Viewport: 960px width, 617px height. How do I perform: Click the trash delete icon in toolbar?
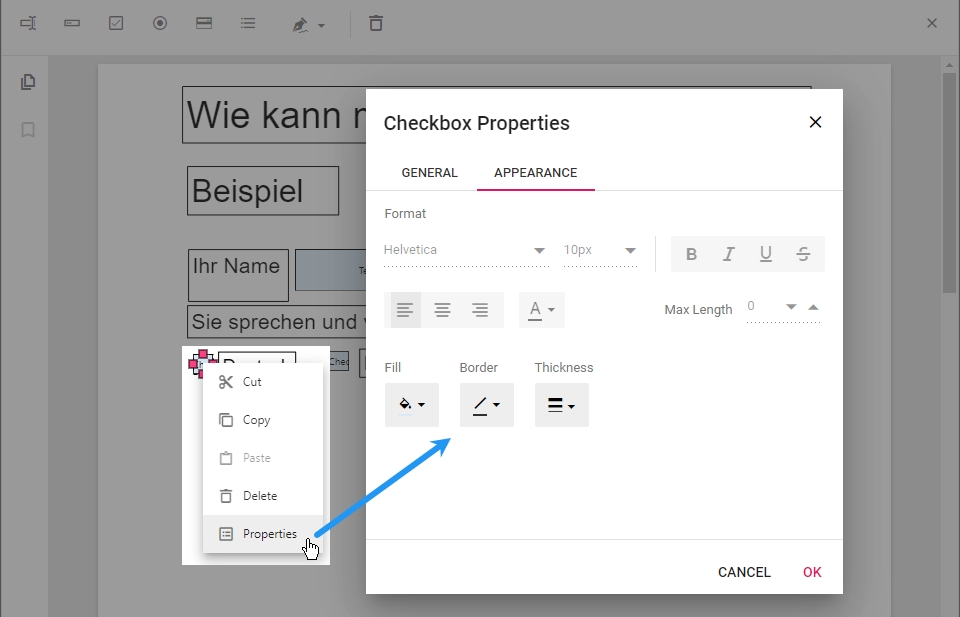point(376,22)
